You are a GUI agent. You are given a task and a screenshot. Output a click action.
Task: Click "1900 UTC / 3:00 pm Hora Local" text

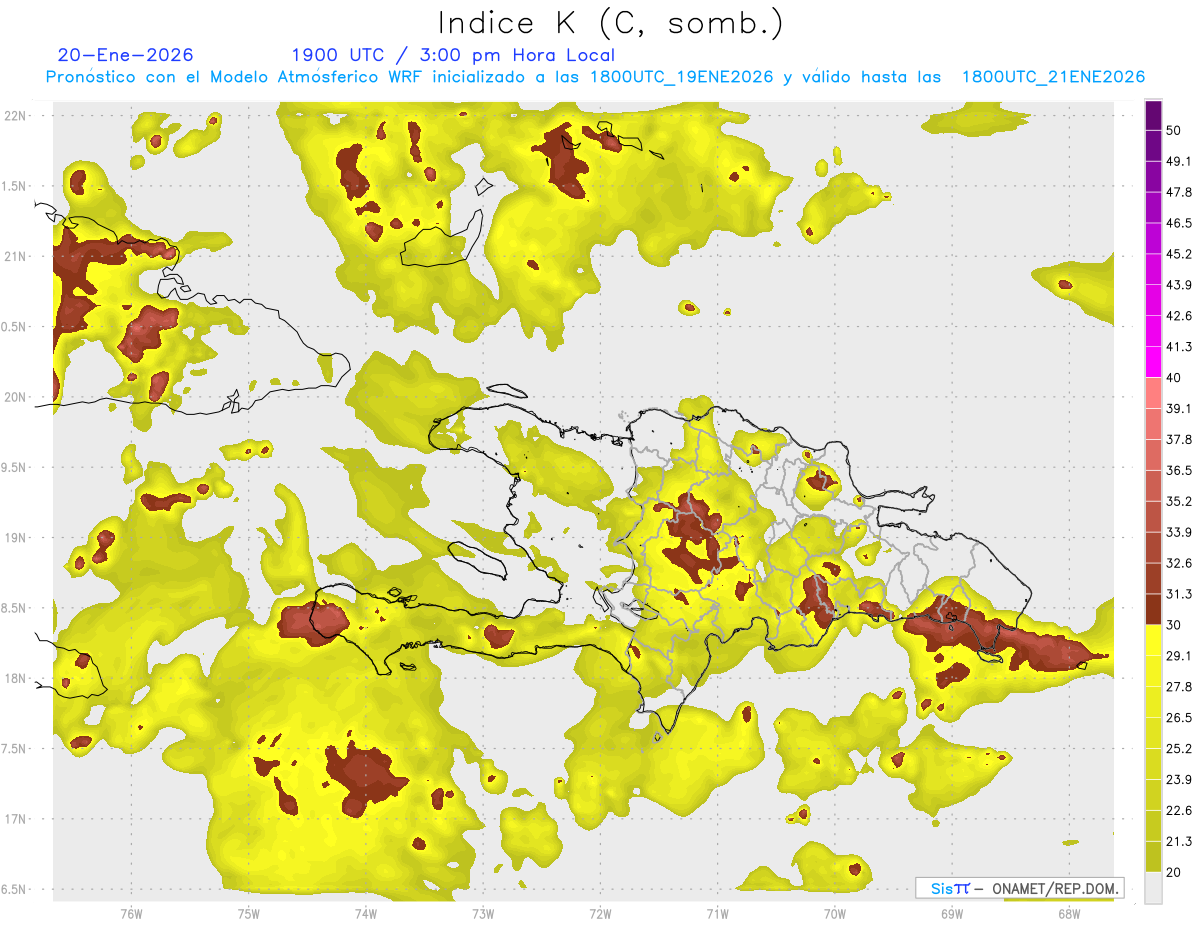point(453,55)
